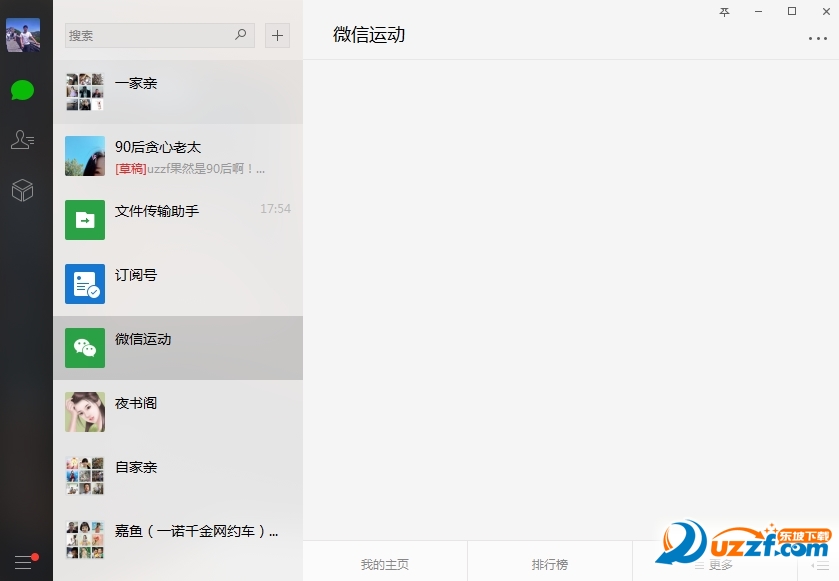Minimize the WeChat window
Image resolution: width=839 pixels, height=581 pixels.
(x=758, y=12)
